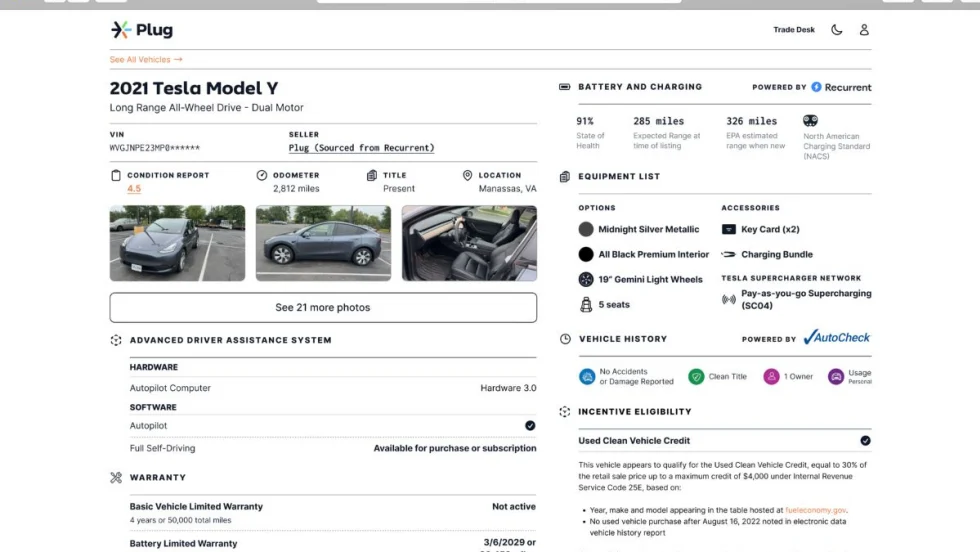980x552 pixels.
Task: Click the Present title status text
Action: (x=399, y=188)
